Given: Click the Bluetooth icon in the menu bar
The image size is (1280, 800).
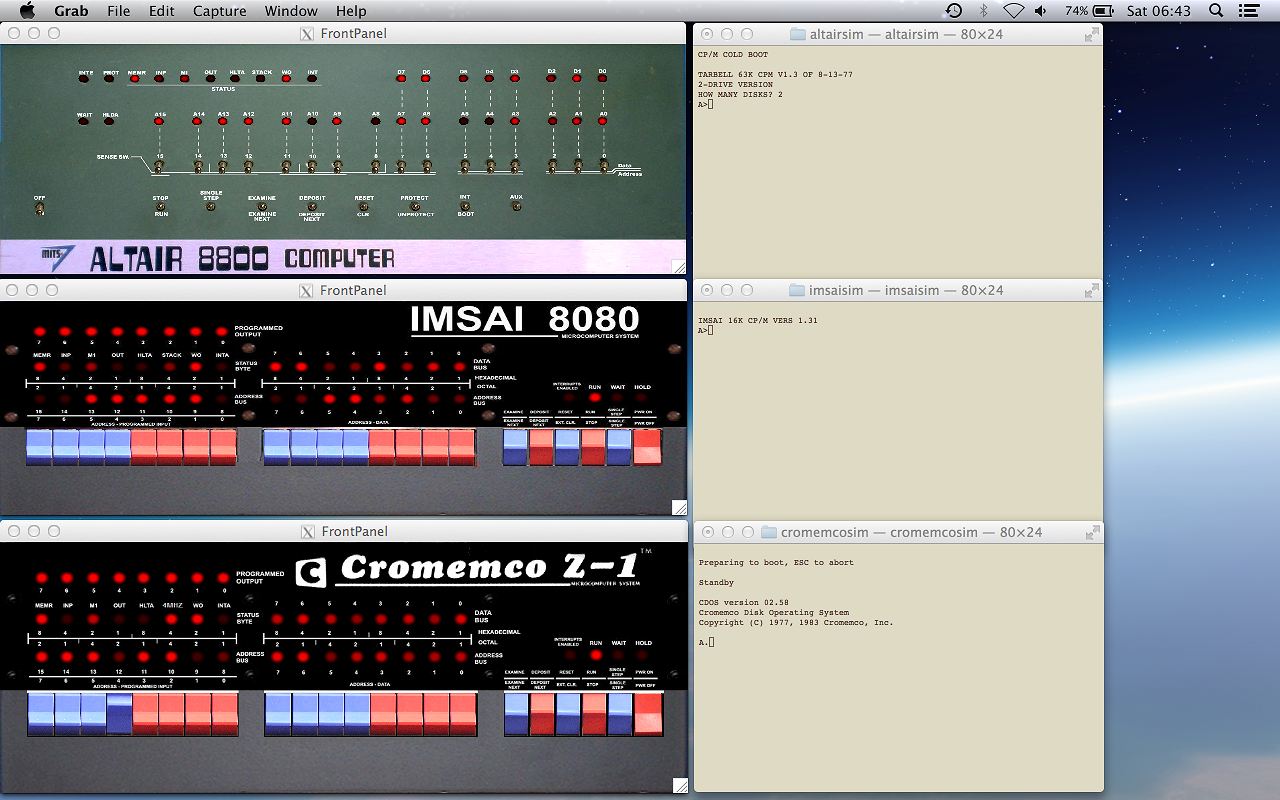Looking at the screenshot, I should [x=983, y=11].
